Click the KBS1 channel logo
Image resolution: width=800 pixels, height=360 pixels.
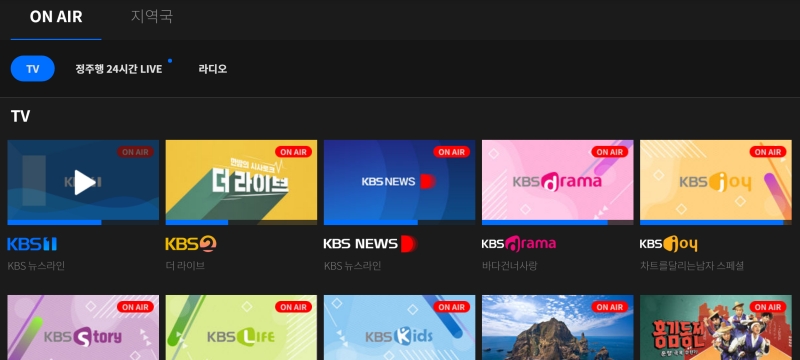(32, 244)
